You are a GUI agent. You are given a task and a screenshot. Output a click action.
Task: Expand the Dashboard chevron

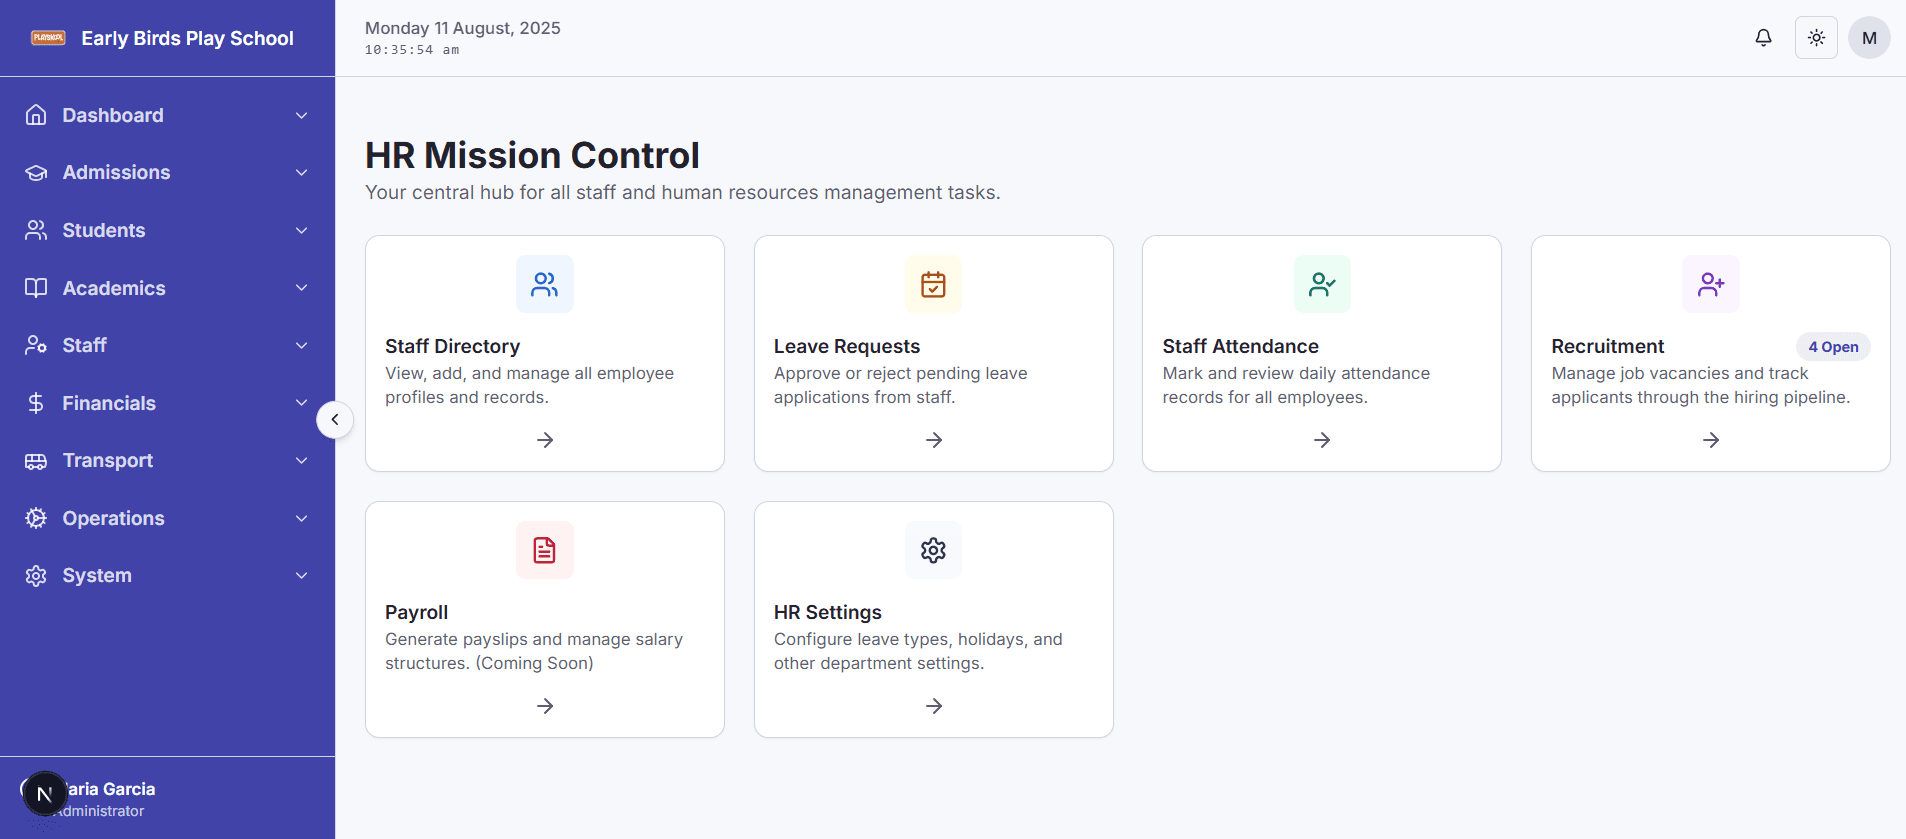tap(301, 116)
